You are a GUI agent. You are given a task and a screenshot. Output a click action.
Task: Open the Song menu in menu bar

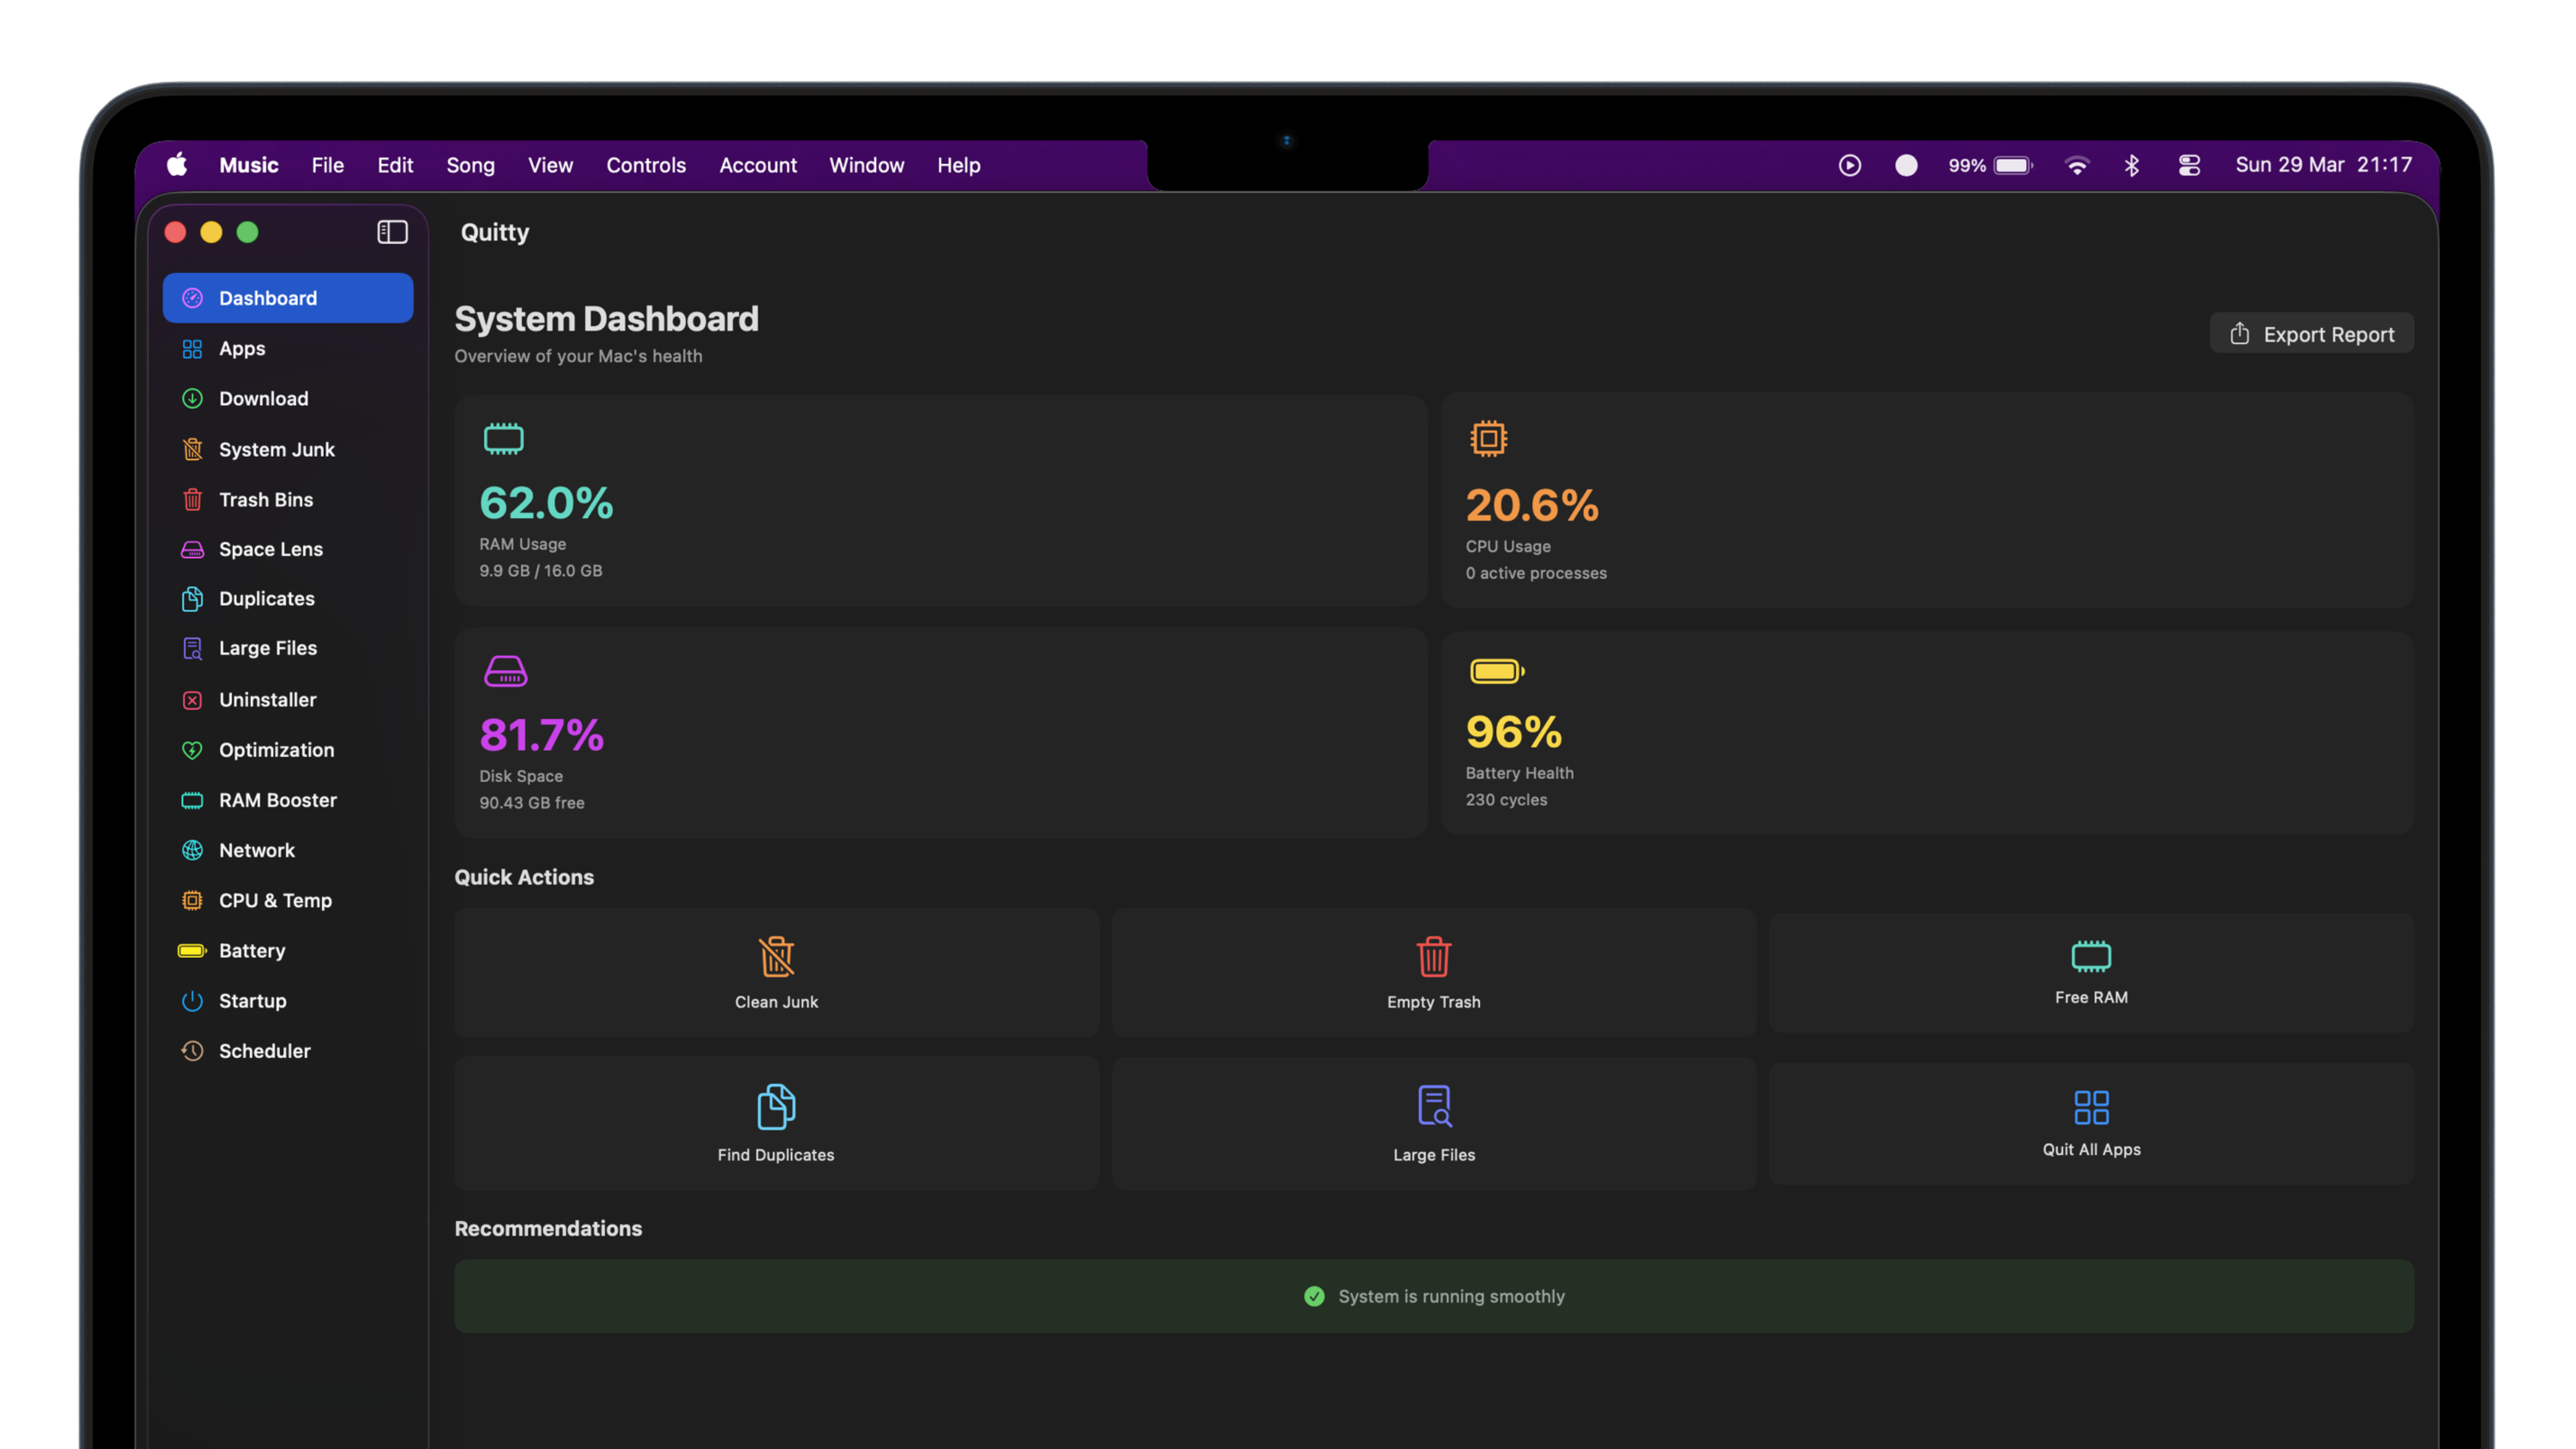[470, 165]
